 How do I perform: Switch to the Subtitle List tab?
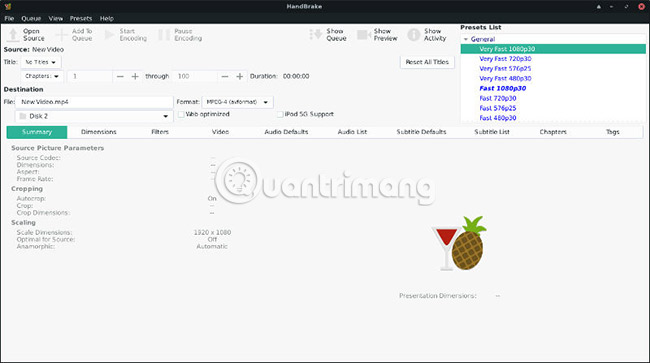(x=492, y=132)
